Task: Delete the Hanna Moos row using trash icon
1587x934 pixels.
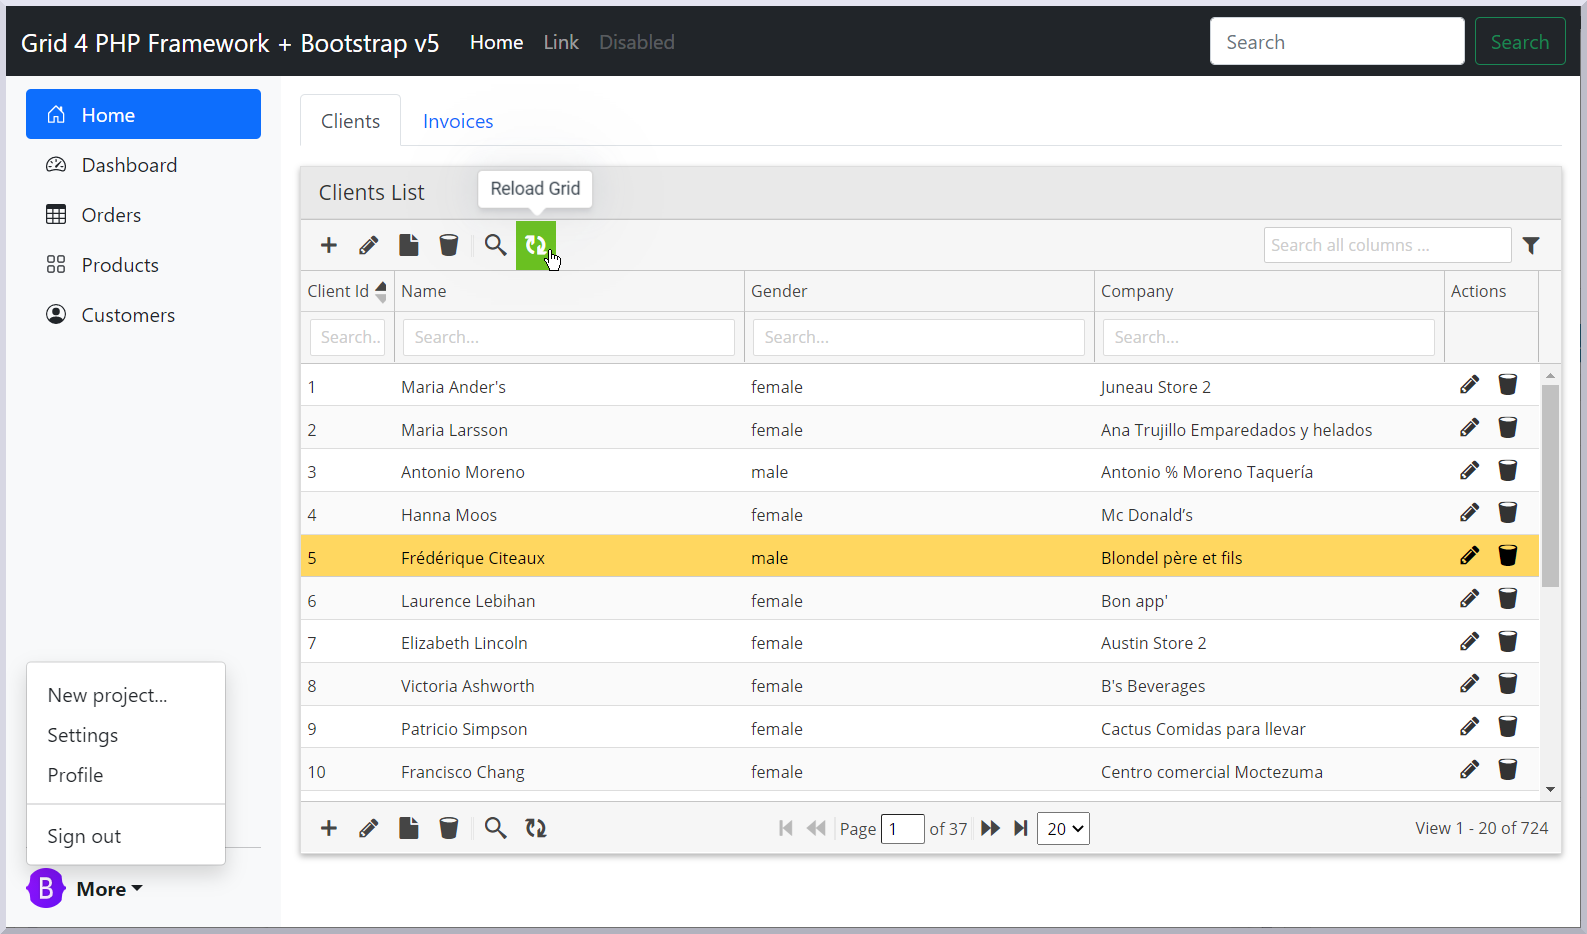Action: 1507,513
